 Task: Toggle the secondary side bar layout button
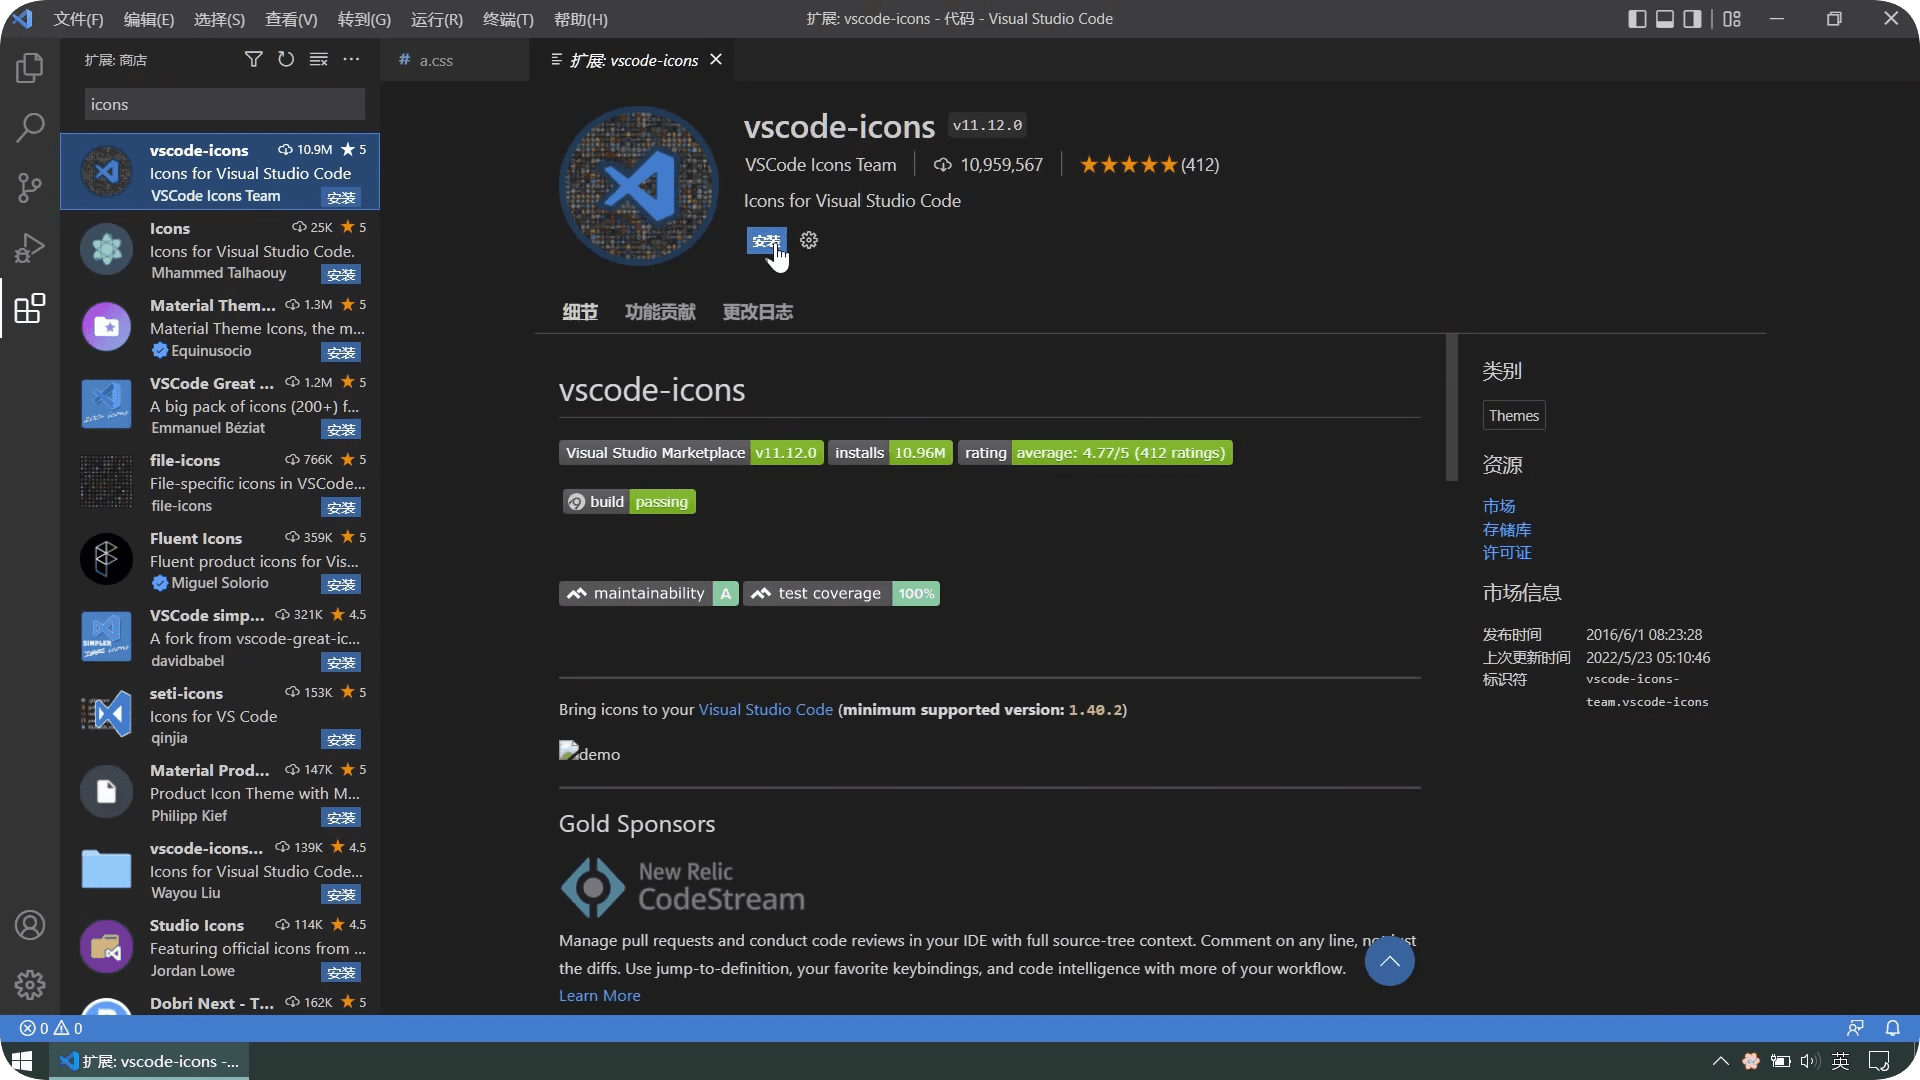tap(1692, 19)
